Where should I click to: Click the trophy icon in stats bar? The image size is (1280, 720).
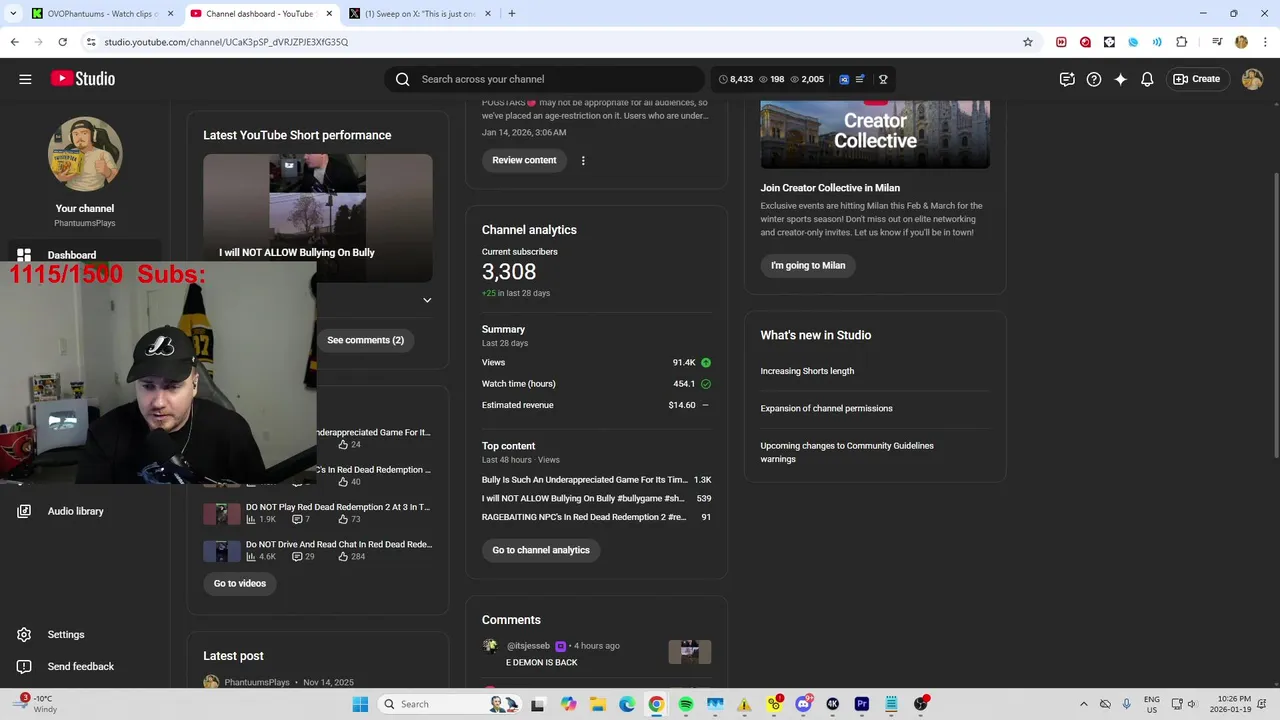[883, 79]
